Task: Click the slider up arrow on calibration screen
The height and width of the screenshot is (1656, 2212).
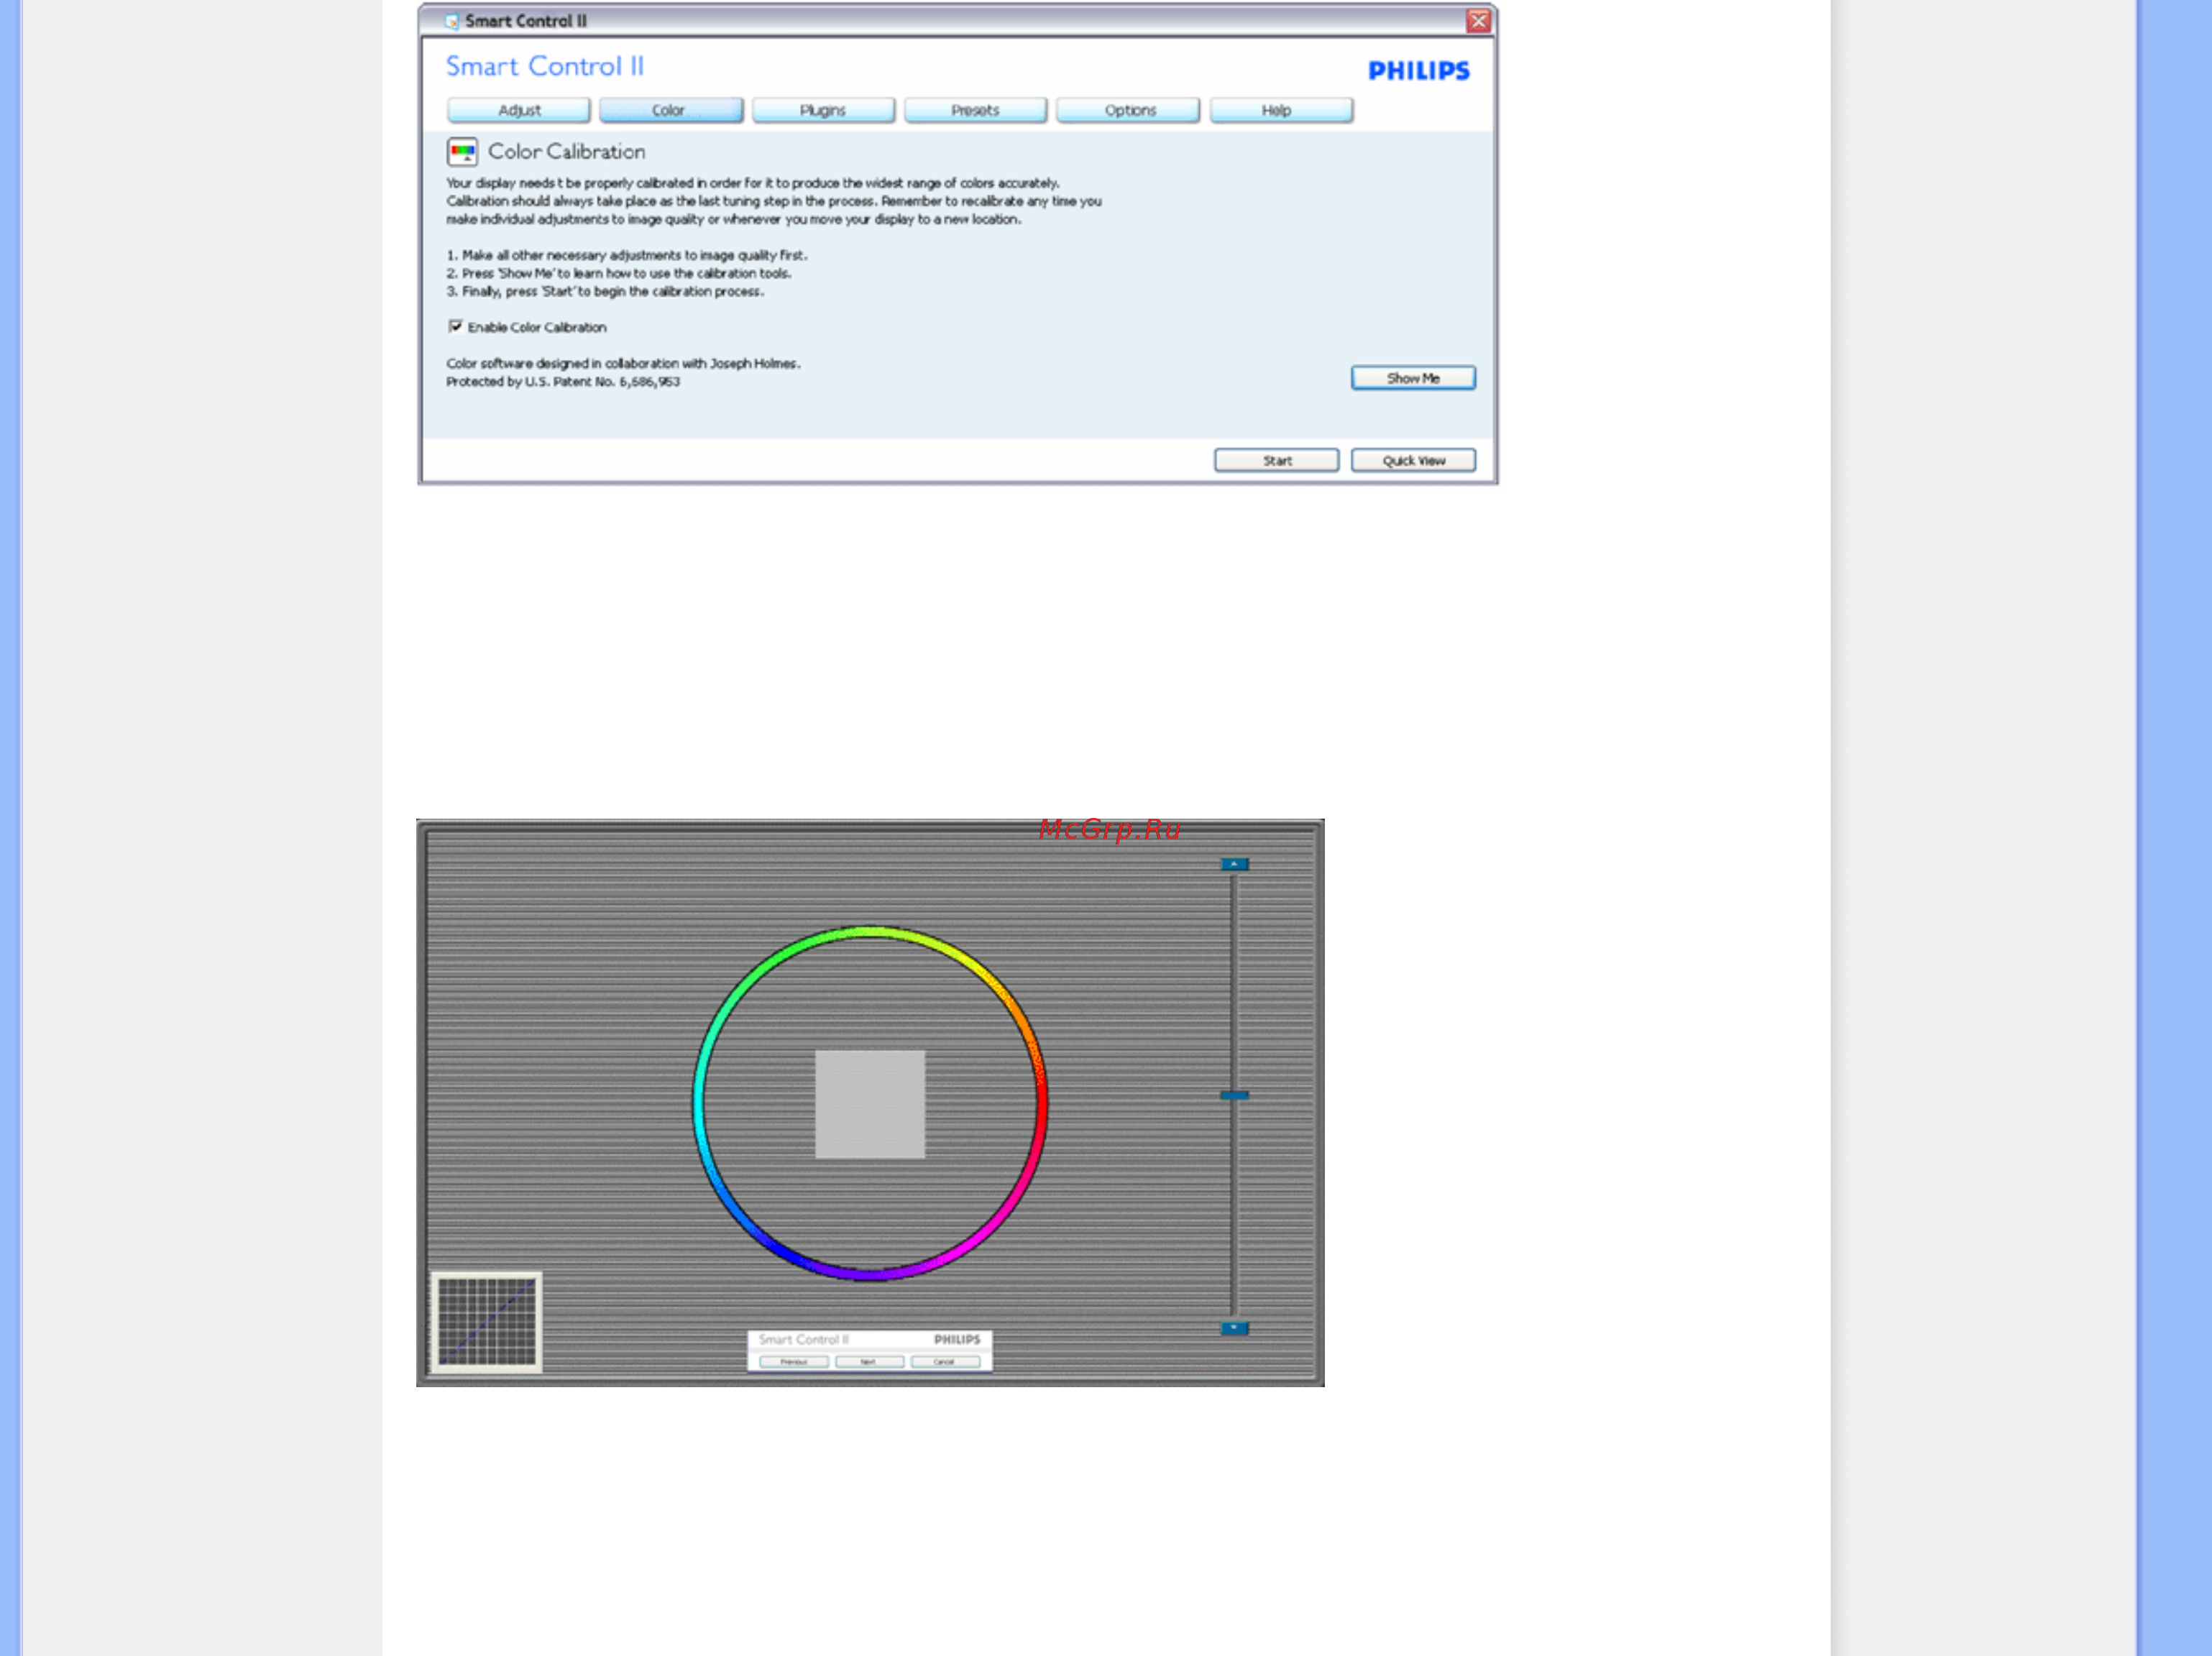Action: [x=1234, y=864]
